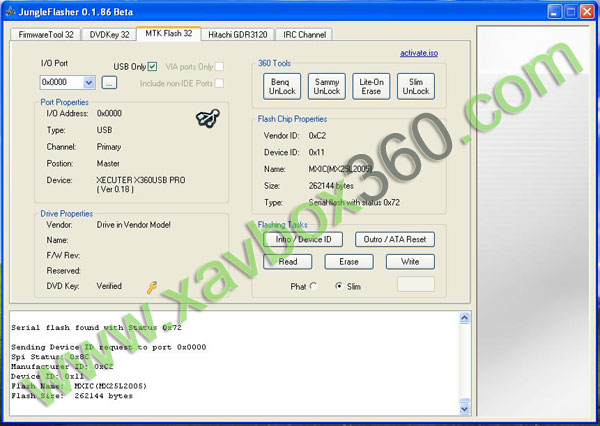Switch to the DVDKey 32 tab
This screenshot has width=600, height=426.
(109, 34)
